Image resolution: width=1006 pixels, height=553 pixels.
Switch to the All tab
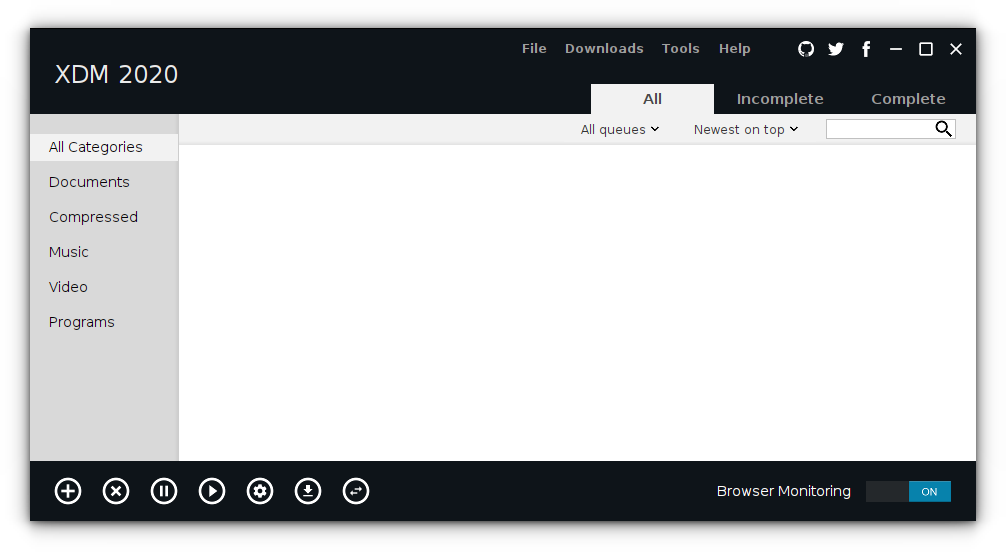click(652, 99)
